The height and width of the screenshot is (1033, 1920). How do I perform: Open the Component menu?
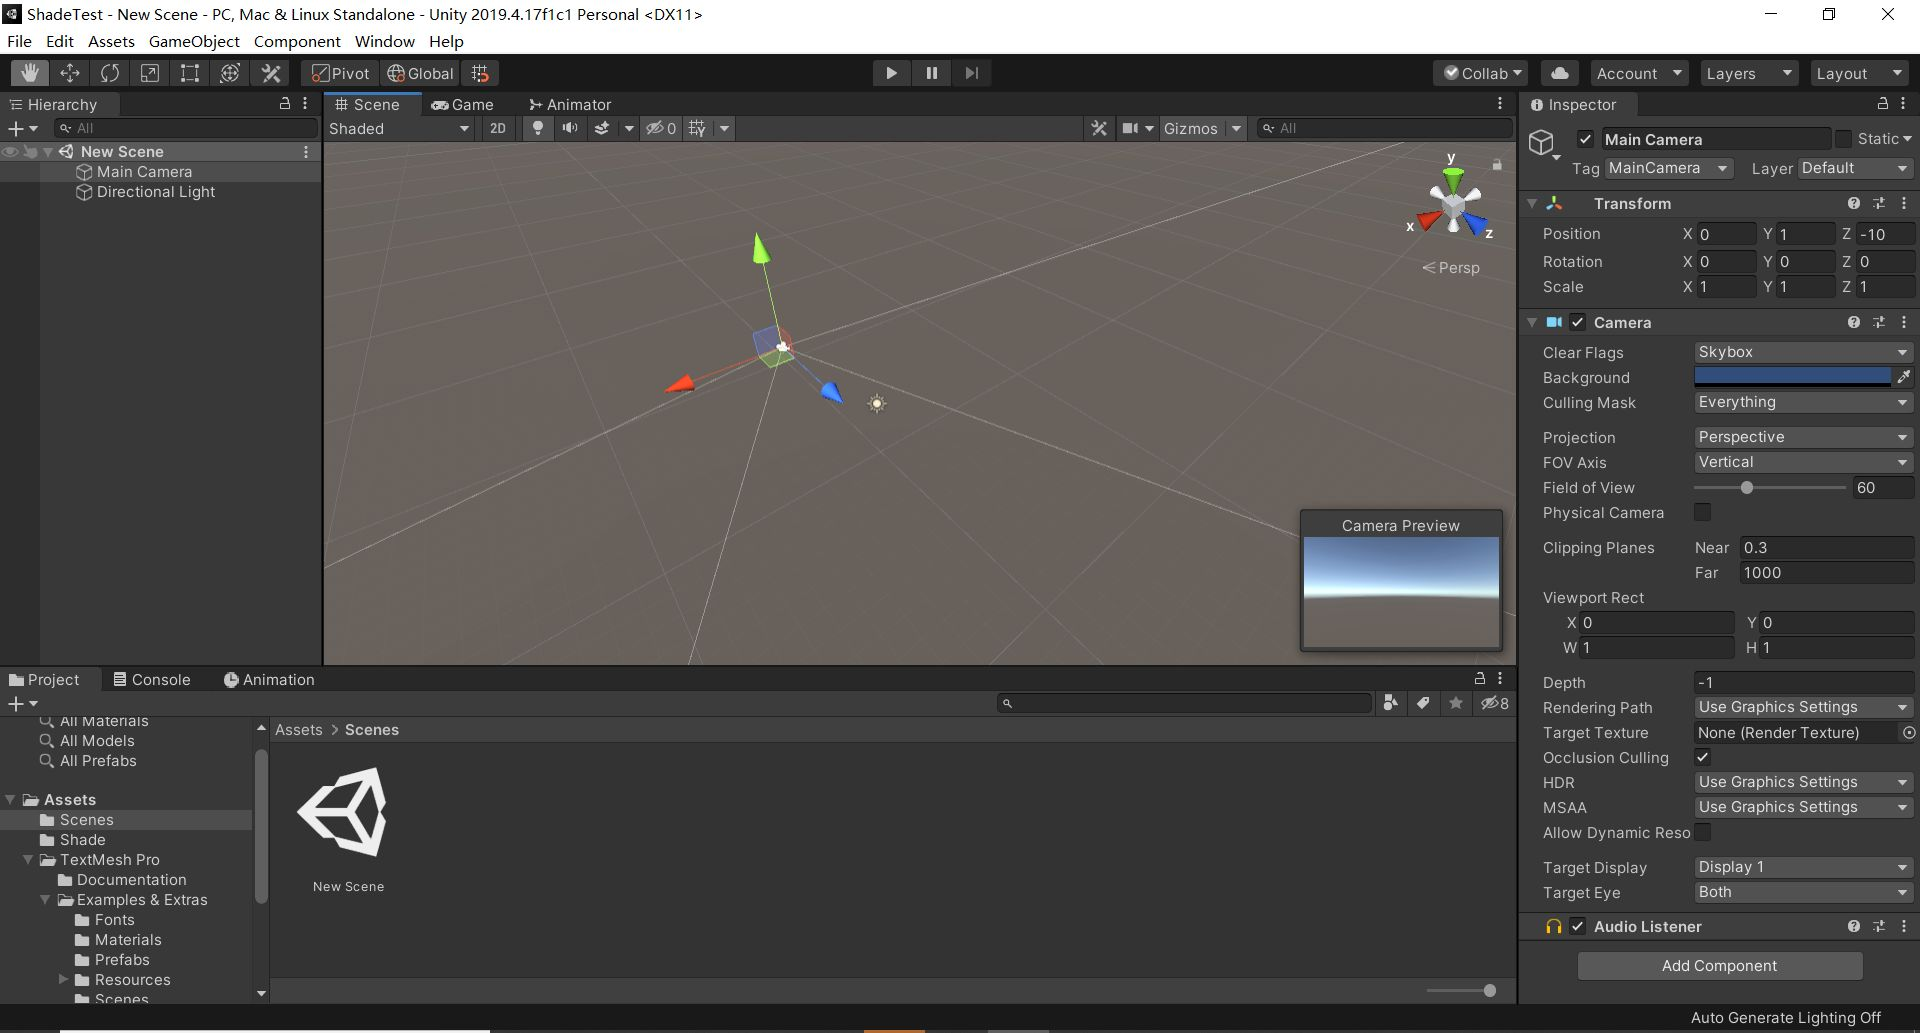(x=297, y=41)
